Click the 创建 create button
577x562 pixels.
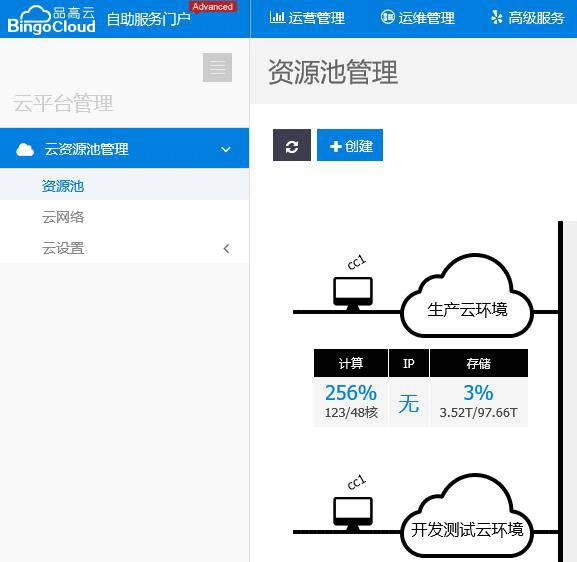pos(350,145)
